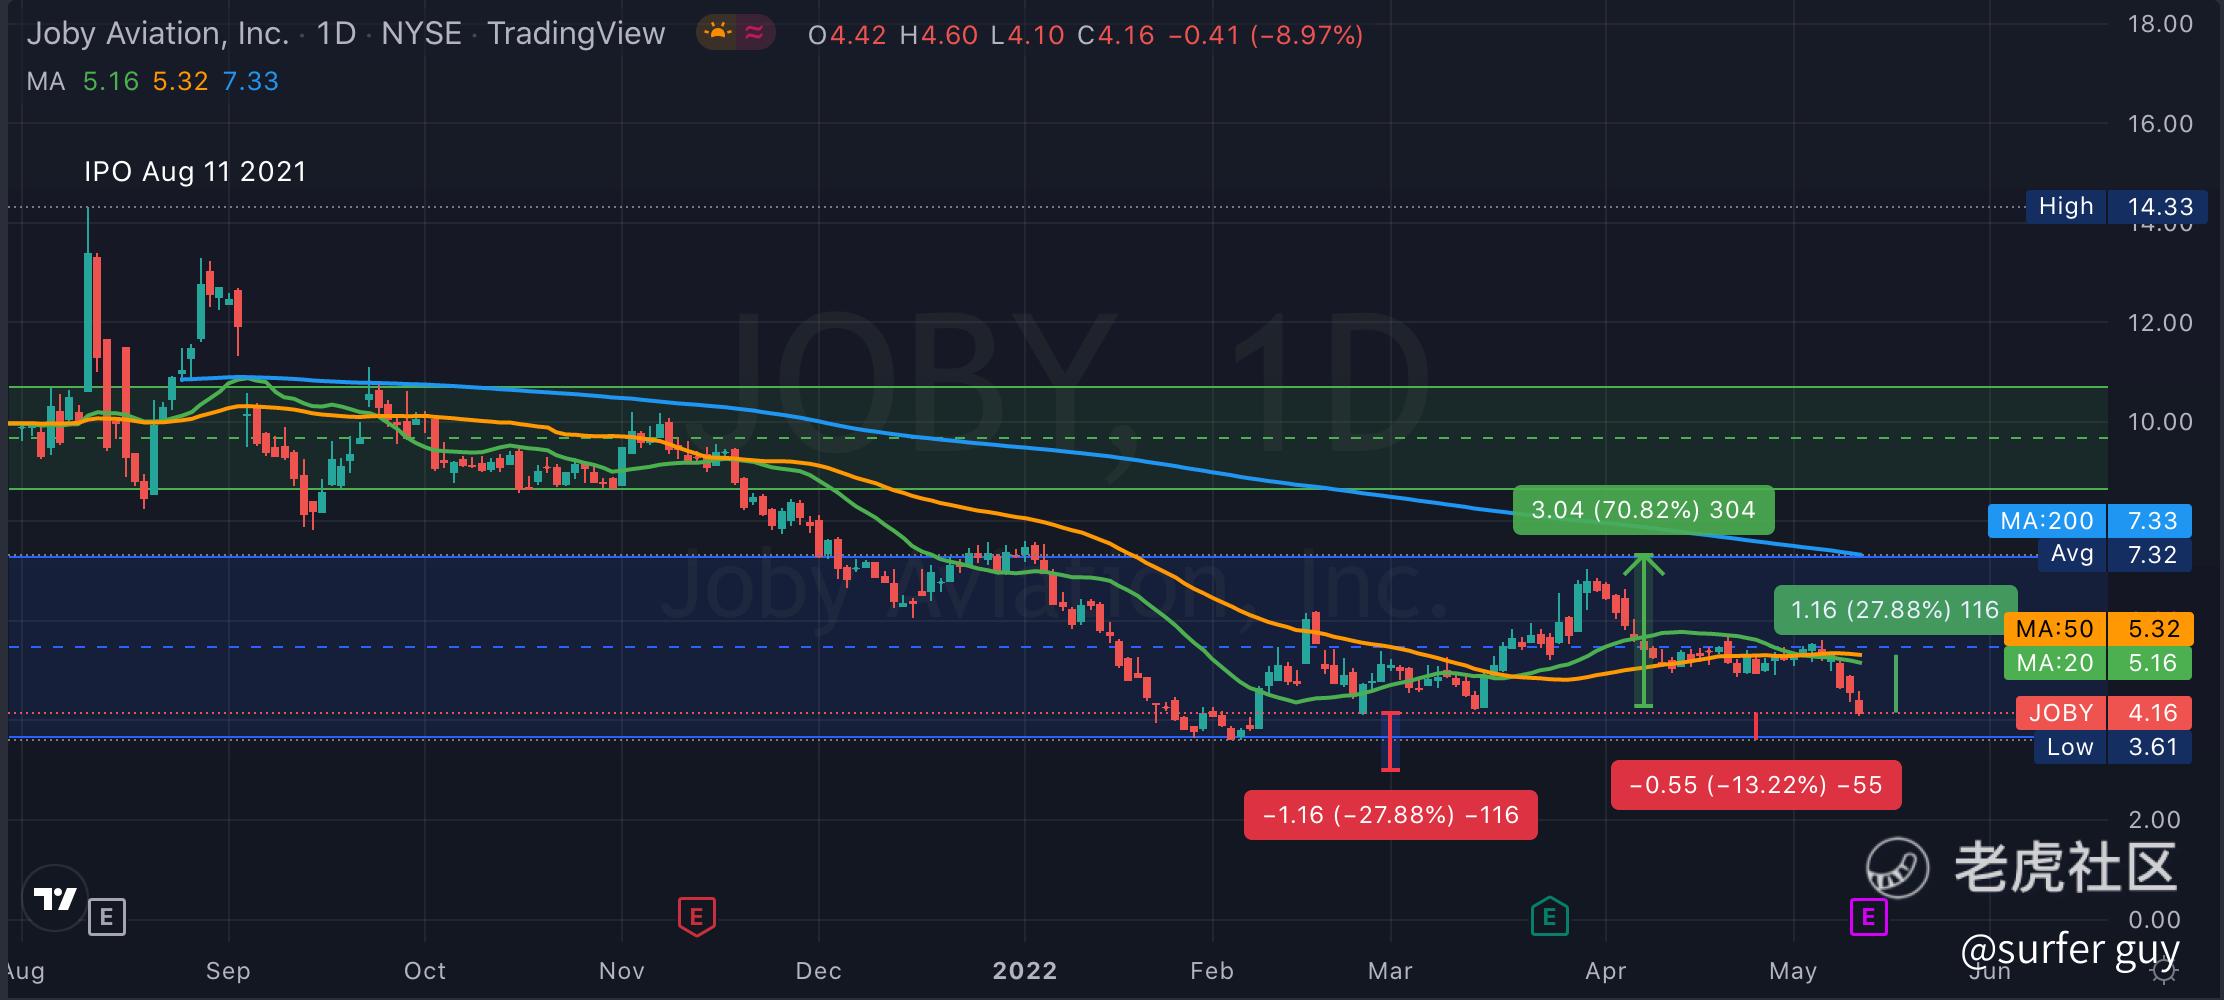
Task: Click the gray E events icon beside the logo
Action: click(107, 916)
